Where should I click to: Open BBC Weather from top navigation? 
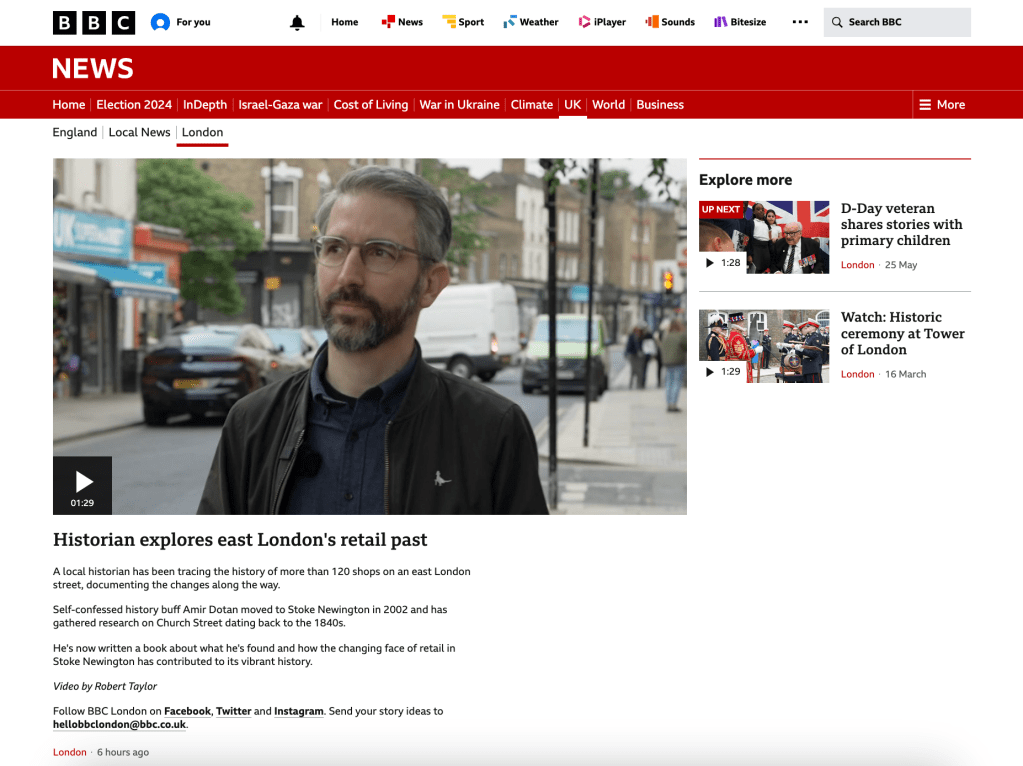(531, 22)
